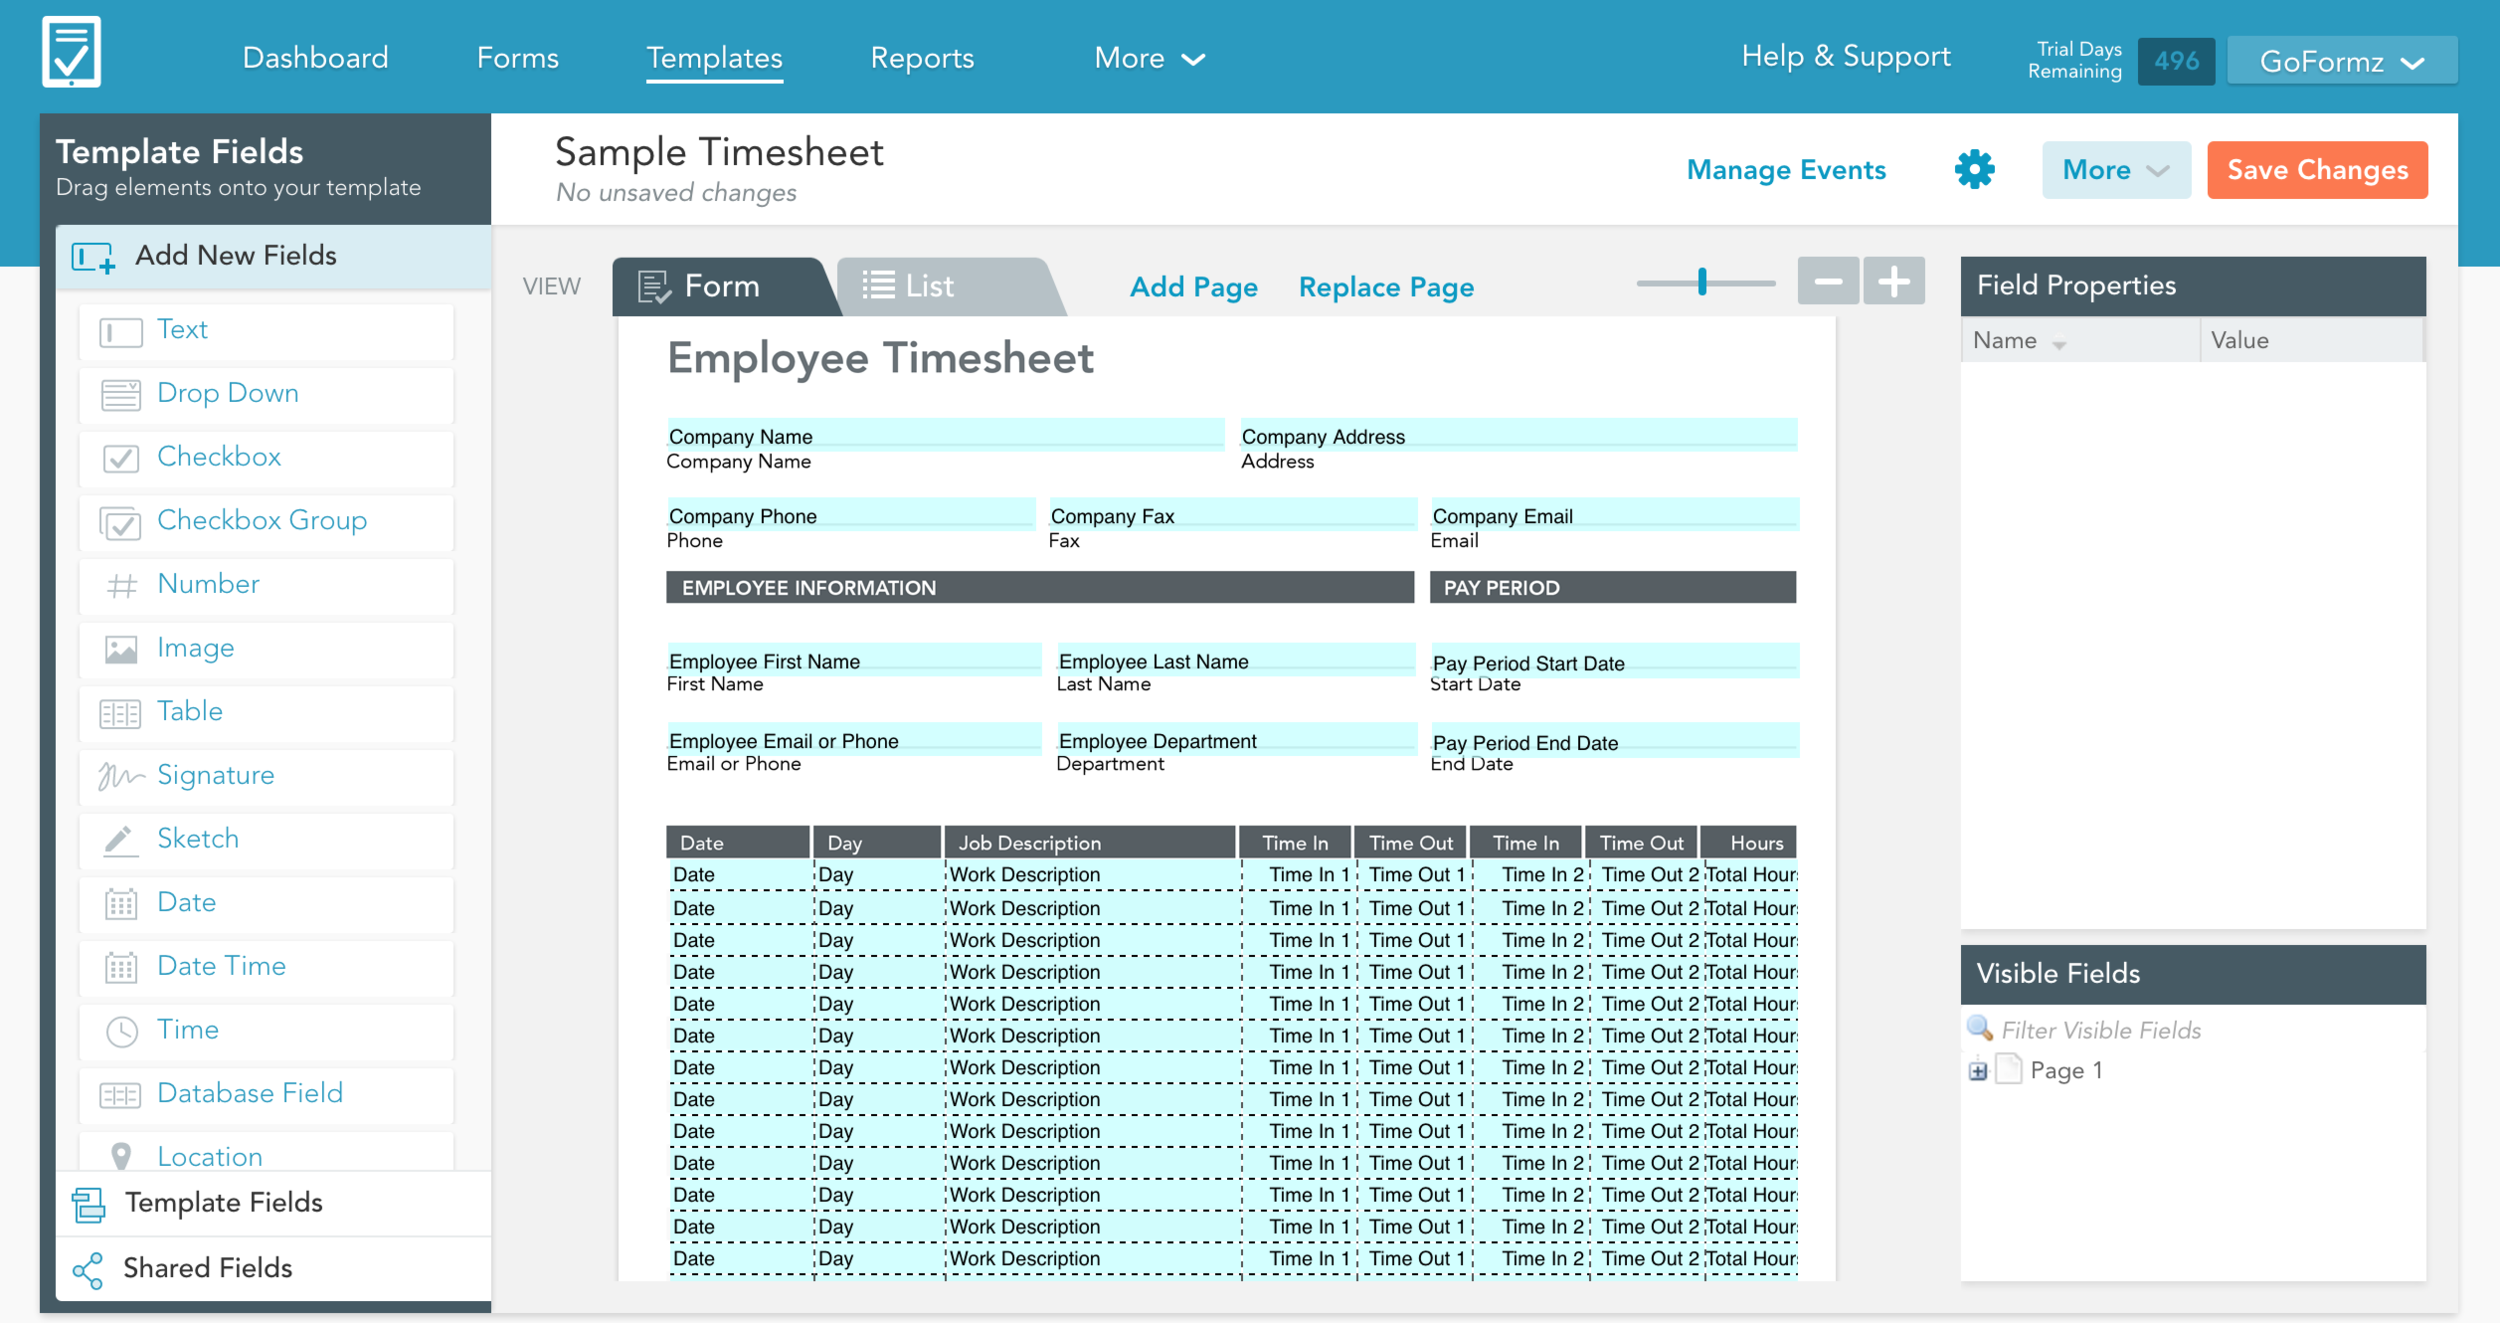Image resolution: width=2500 pixels, height=1323 pixels.
Task: Expand the Page 1 tree node
Action: [1978, 1071]
